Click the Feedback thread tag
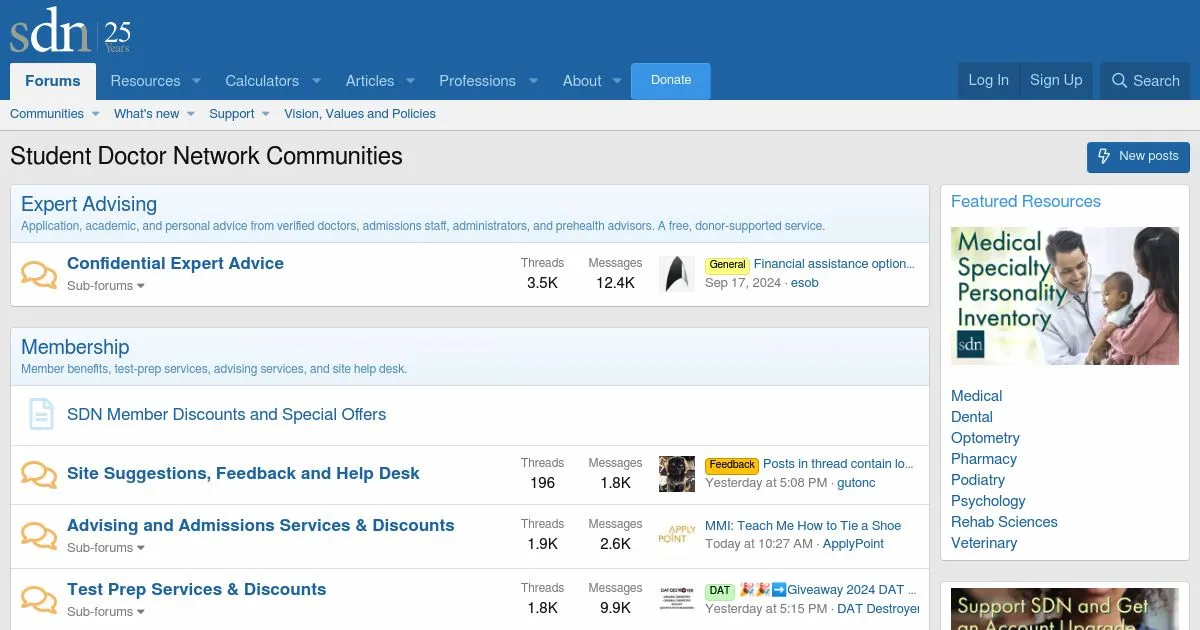 coord(732,465)
